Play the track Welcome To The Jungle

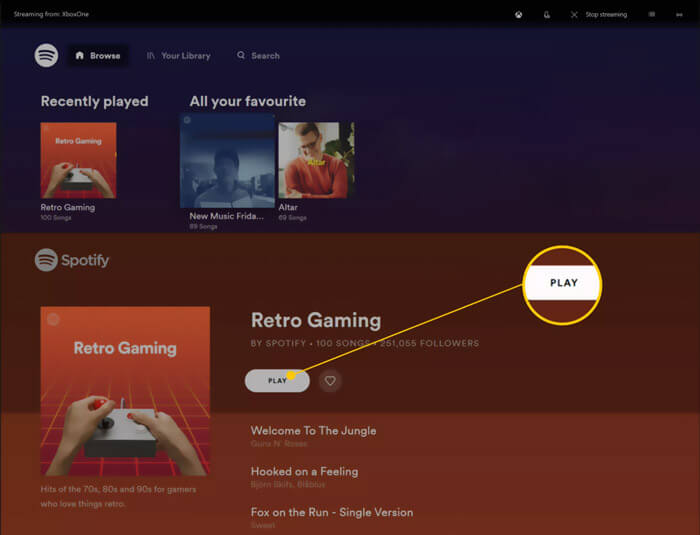313,431
